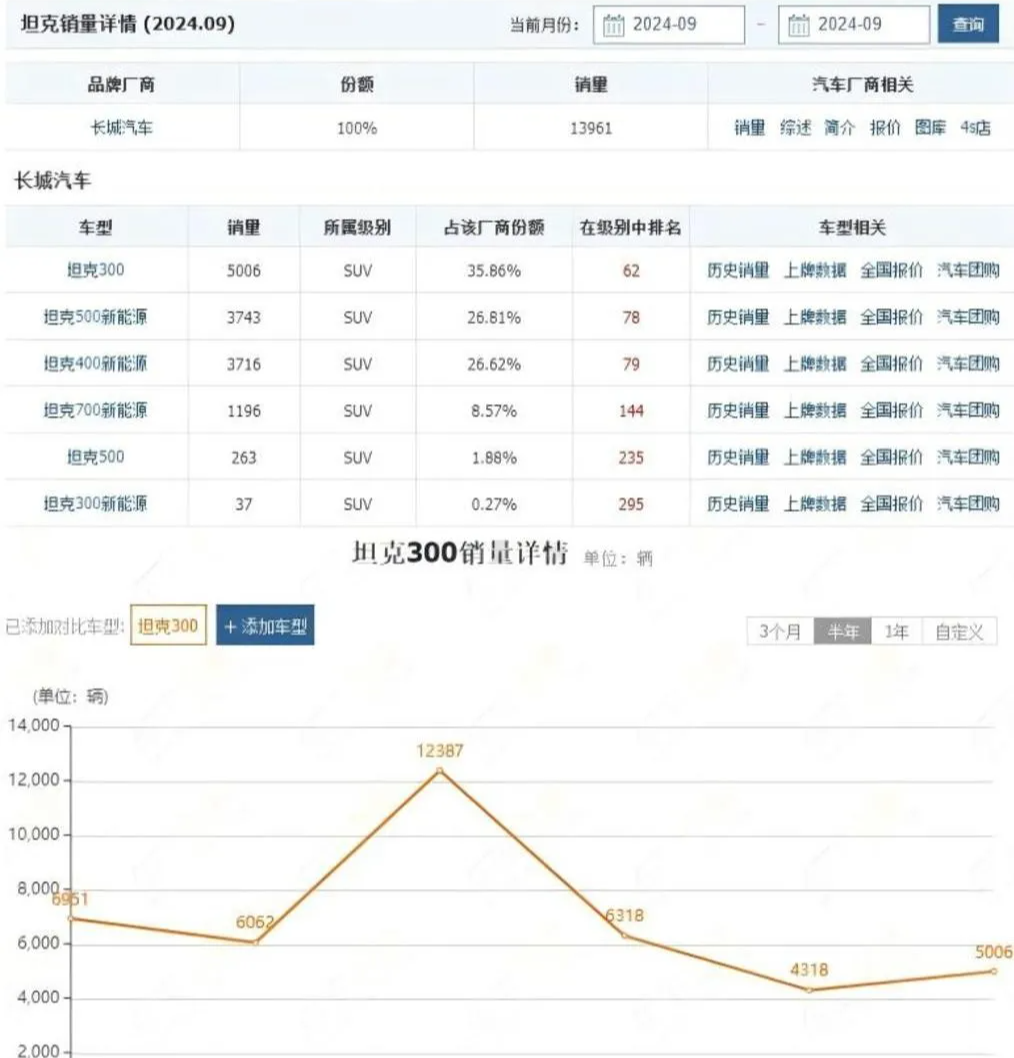
Task: Click the 查询 query button
Action: [x=967, y=24]
